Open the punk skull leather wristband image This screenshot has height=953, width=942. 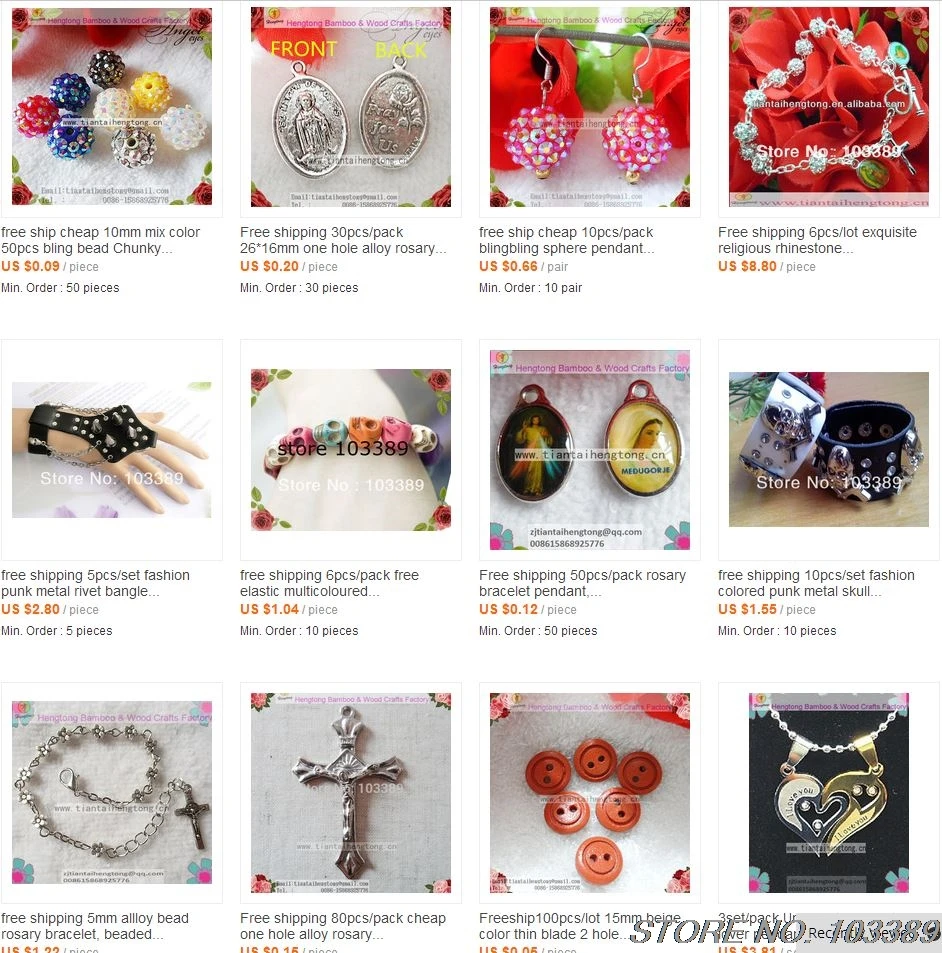pyautogui.click(x=828, y=449)
